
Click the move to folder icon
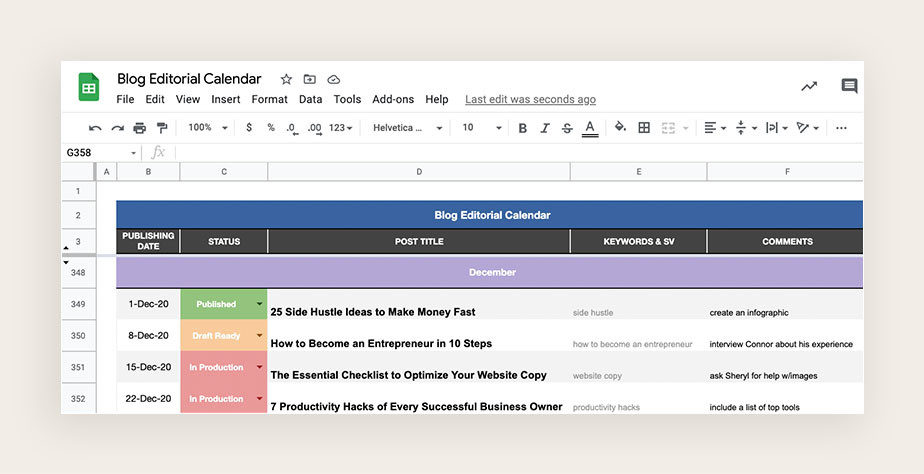[x=309, y=79]
